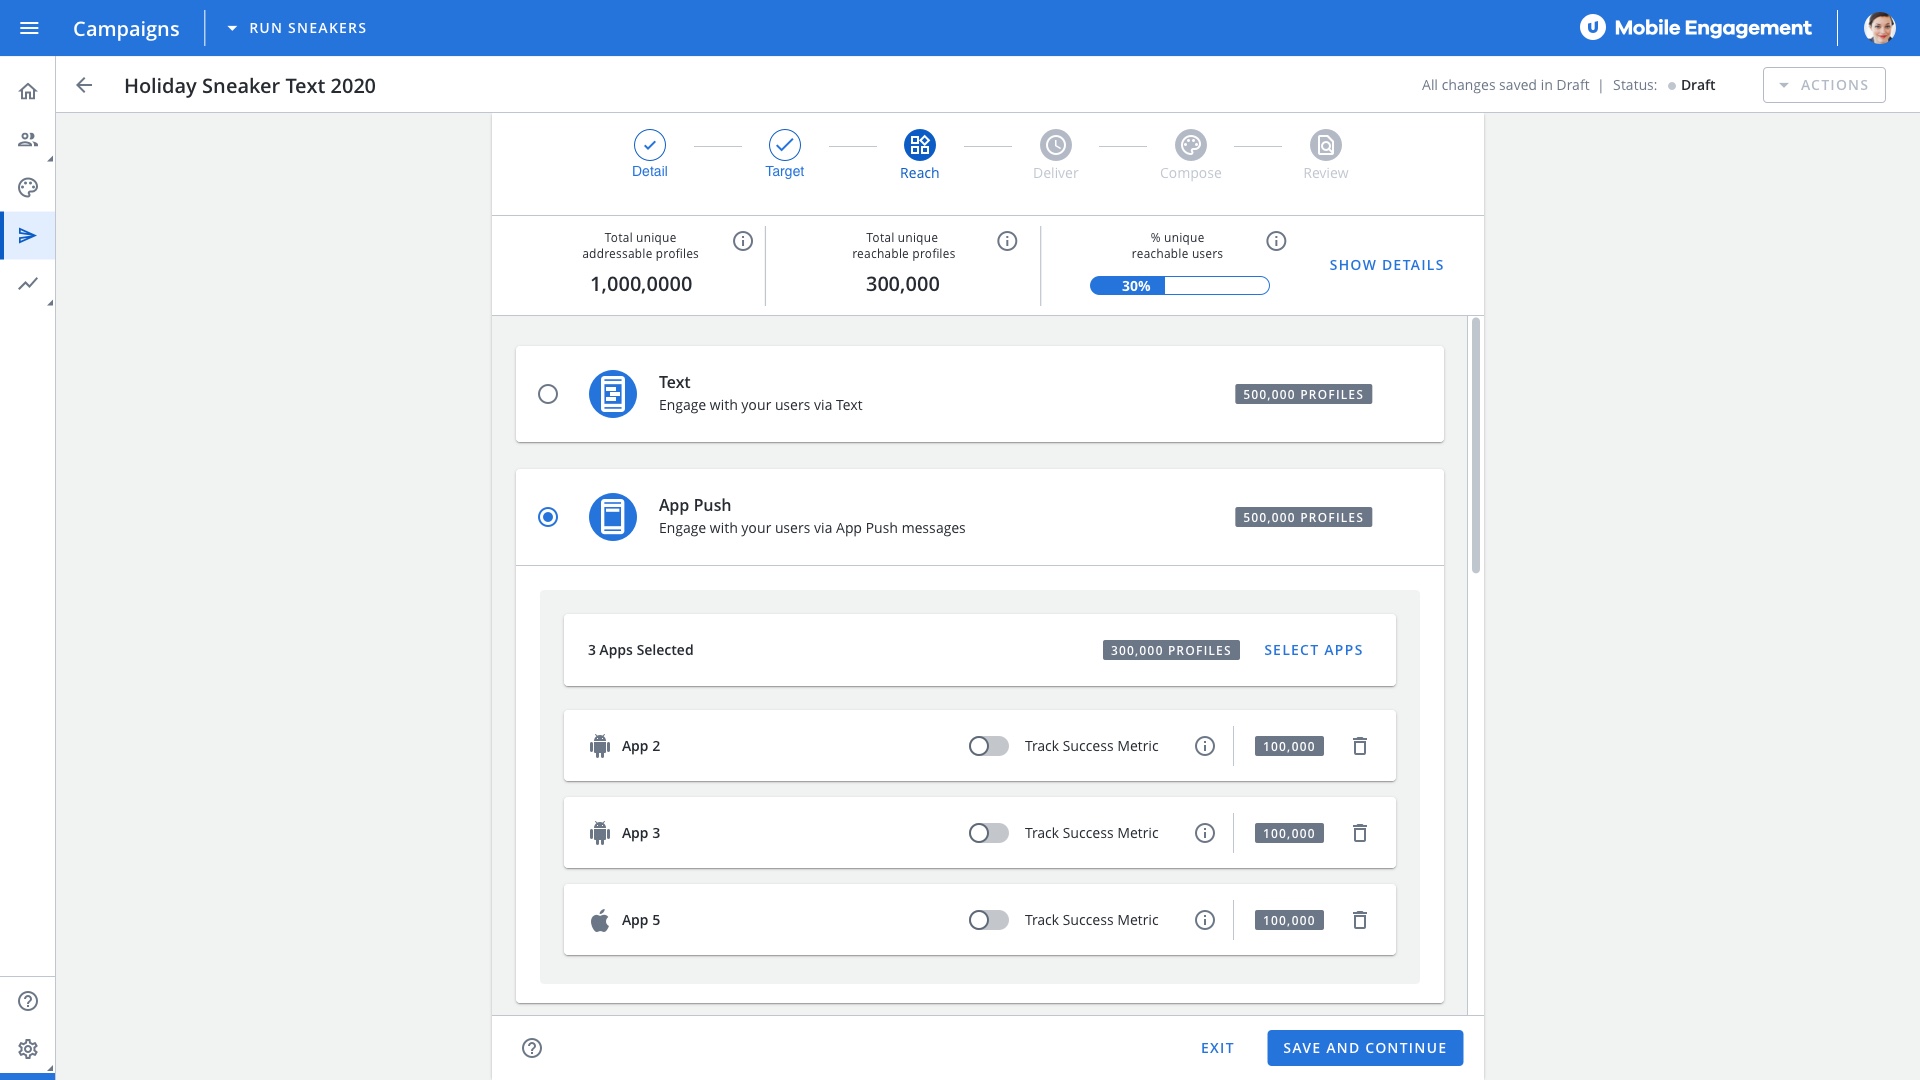Screen dimensions: 1920x1080
Task: Go to the Detail step
Action: click(650, 154)
